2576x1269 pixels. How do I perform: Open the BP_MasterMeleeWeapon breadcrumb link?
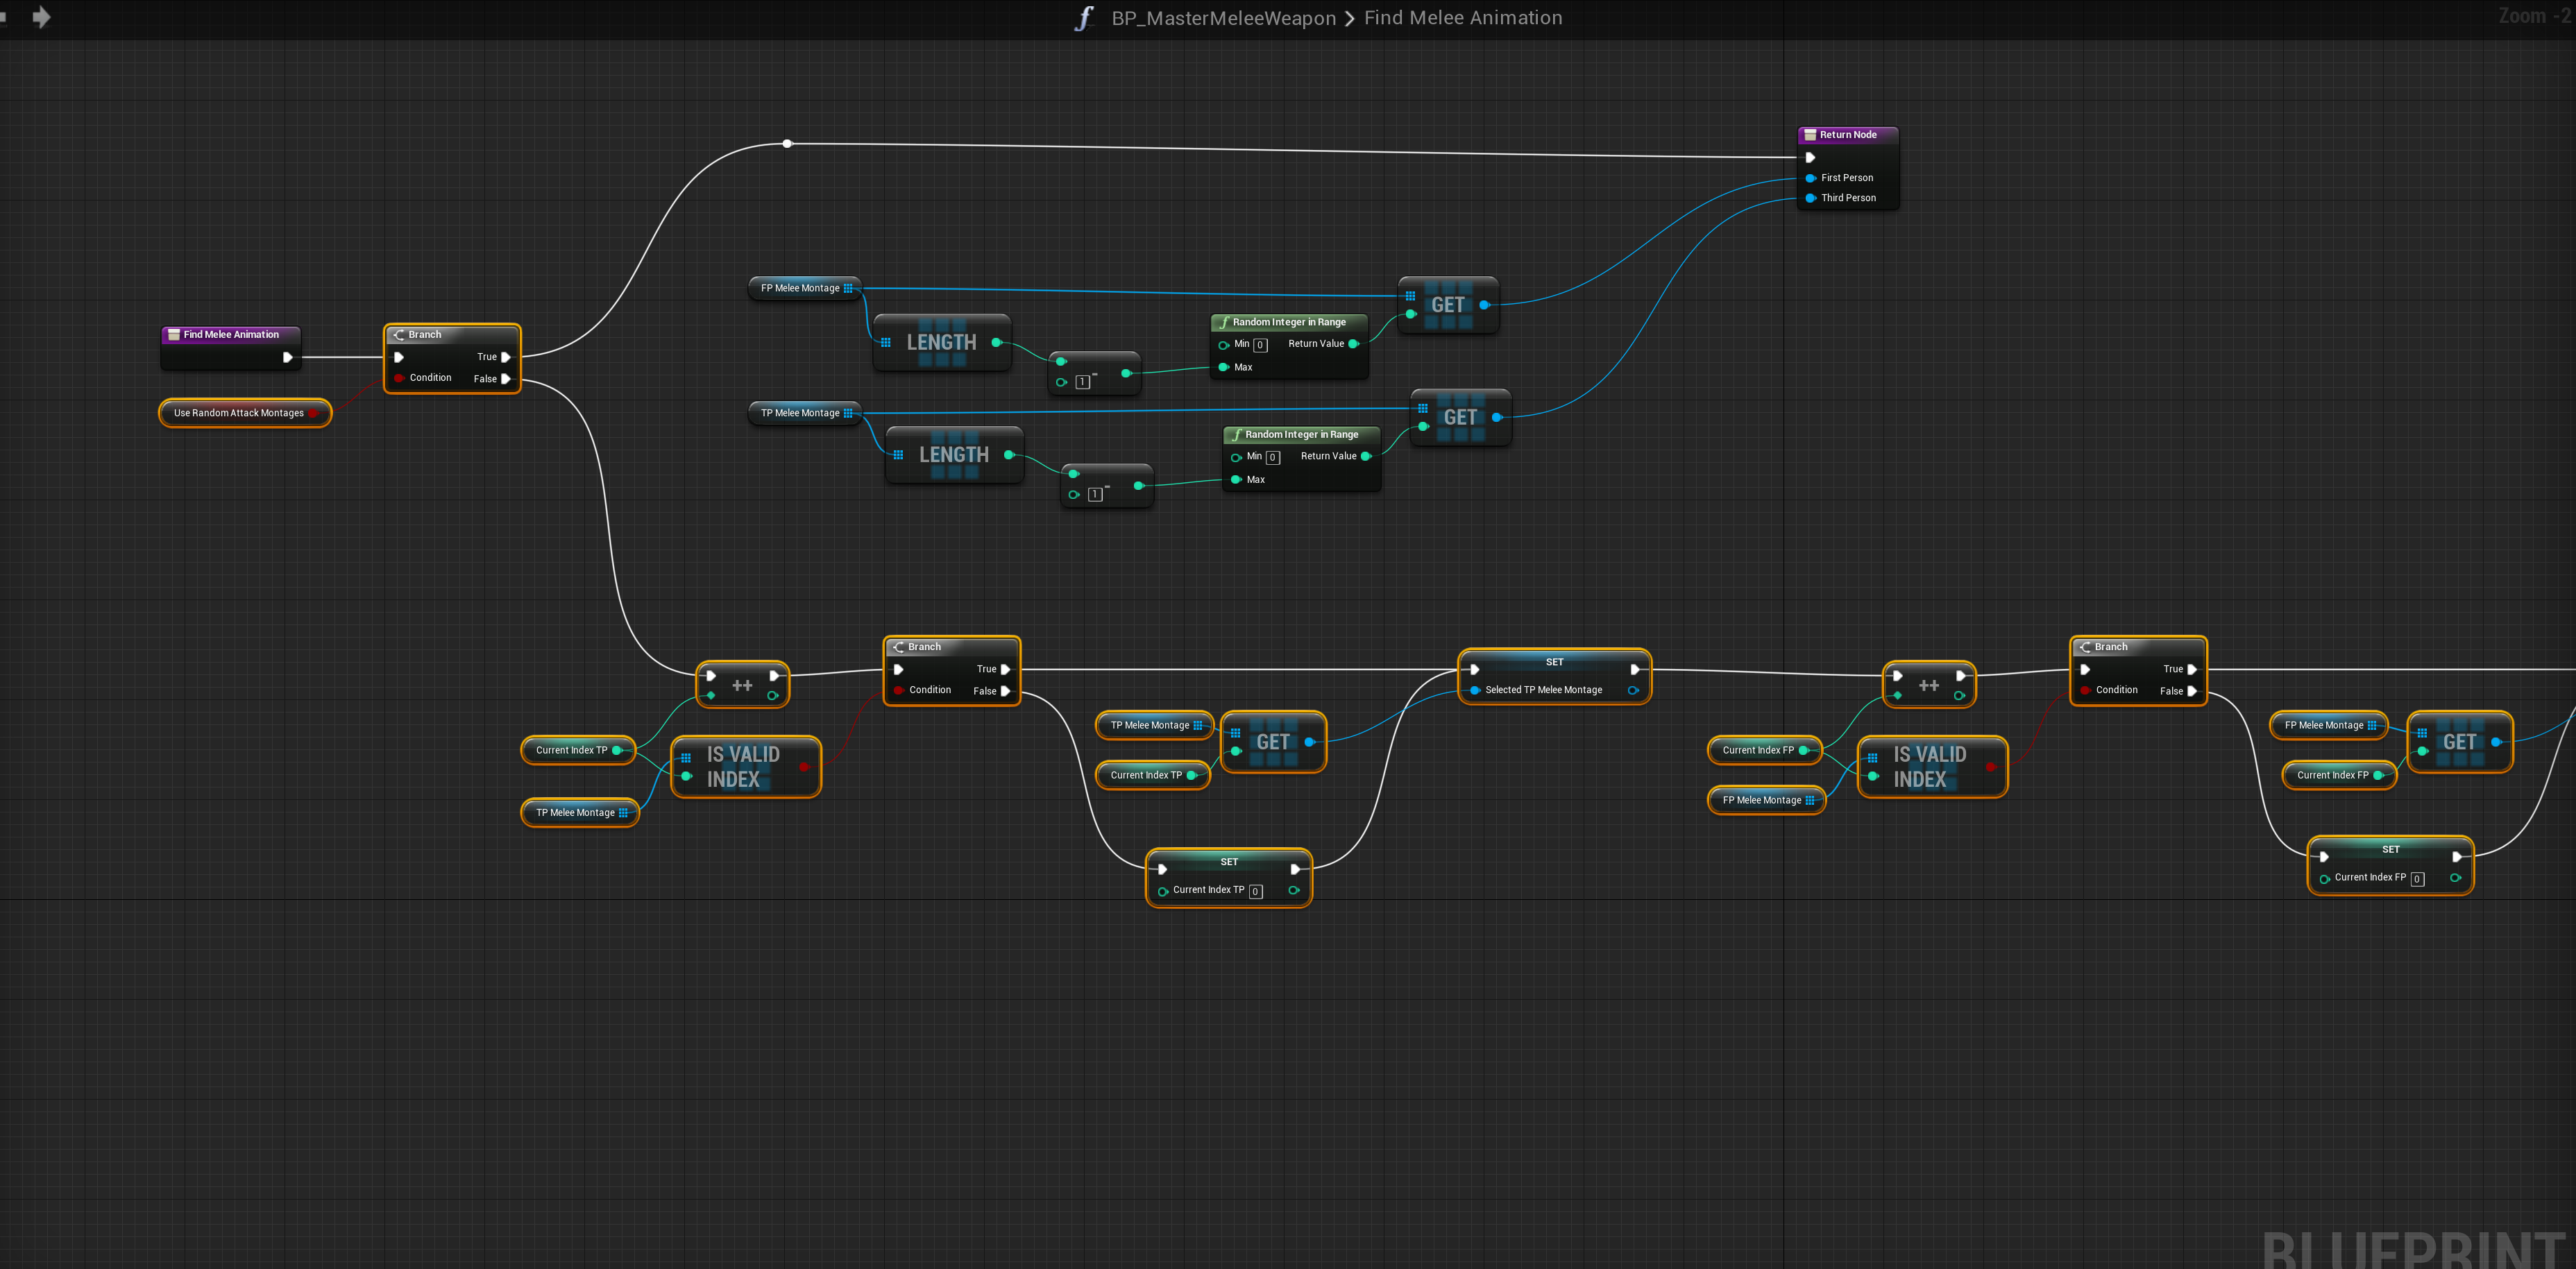click(x=1223, y=18)
